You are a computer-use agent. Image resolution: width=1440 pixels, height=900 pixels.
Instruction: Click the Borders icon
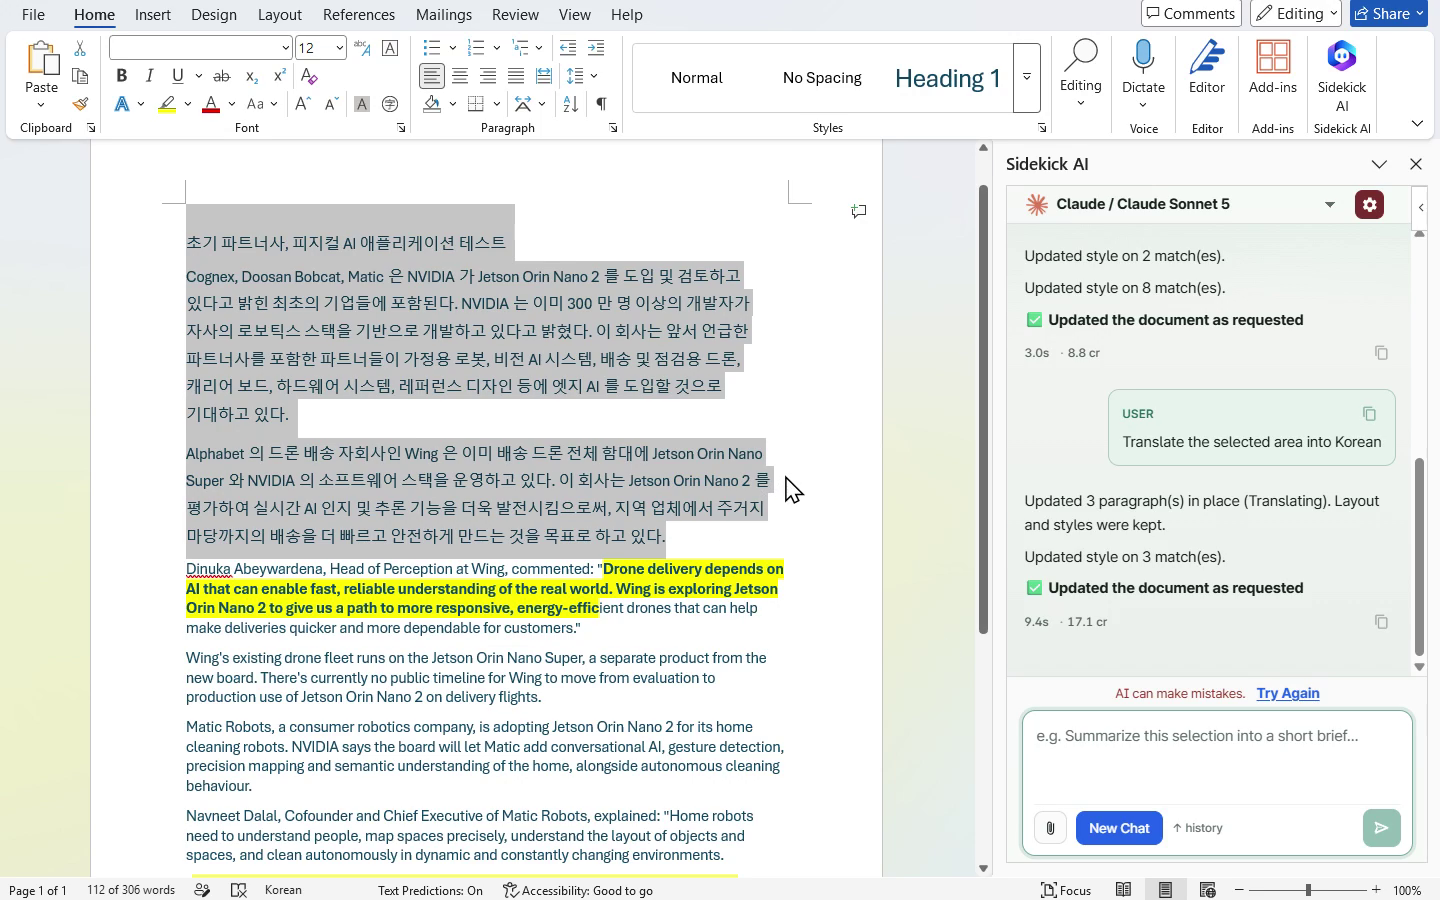pyautogui.click(x=476, y=104)
